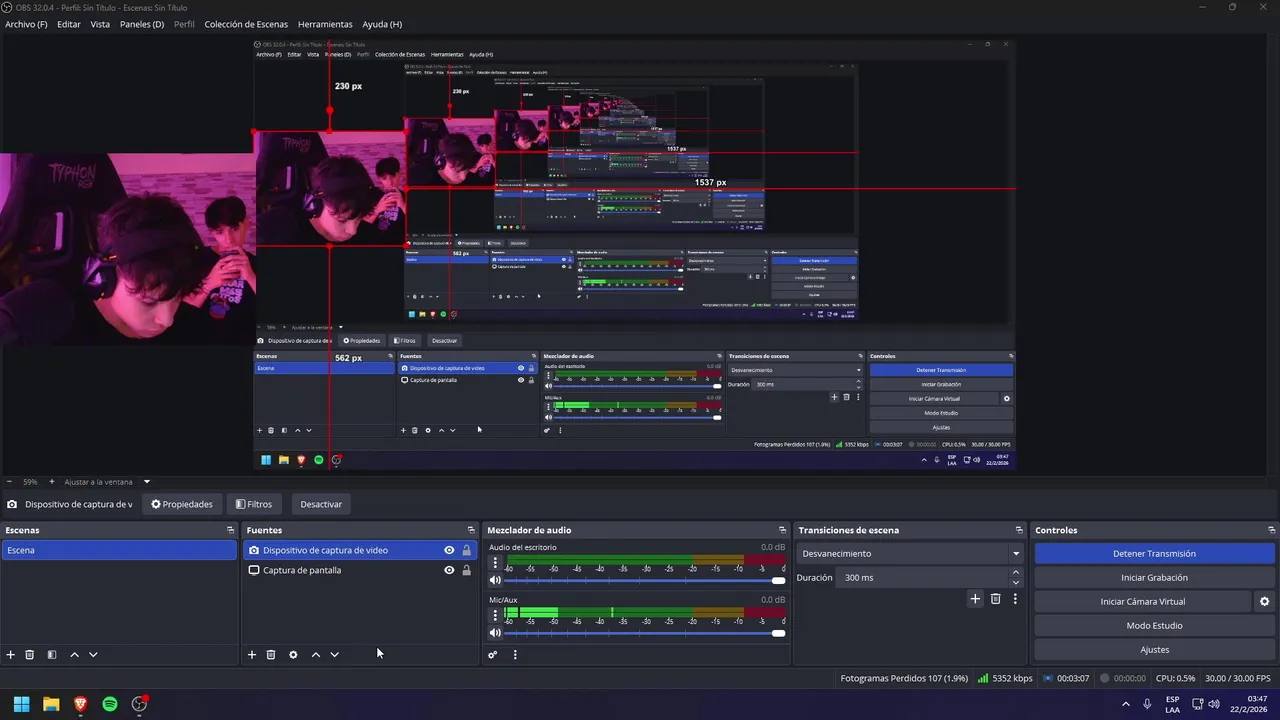Open transition properties three-dot menu
Screen dimensions: 1280x720
tap(1015, 599)
